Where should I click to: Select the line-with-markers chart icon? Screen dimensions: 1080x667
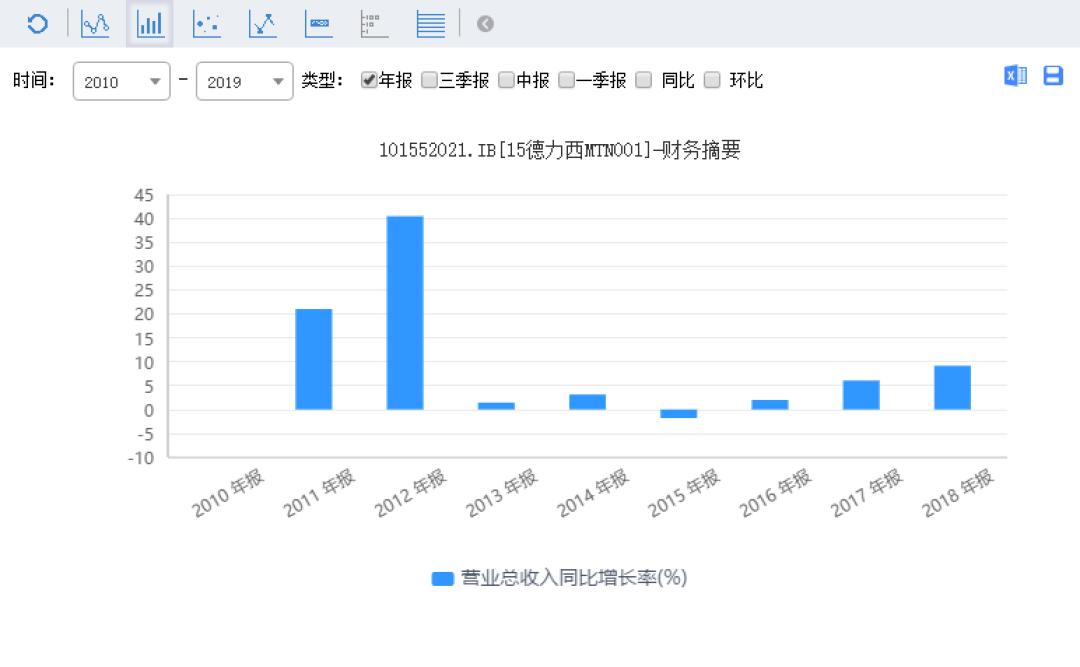pyautogui.click(x=261, y=23)
